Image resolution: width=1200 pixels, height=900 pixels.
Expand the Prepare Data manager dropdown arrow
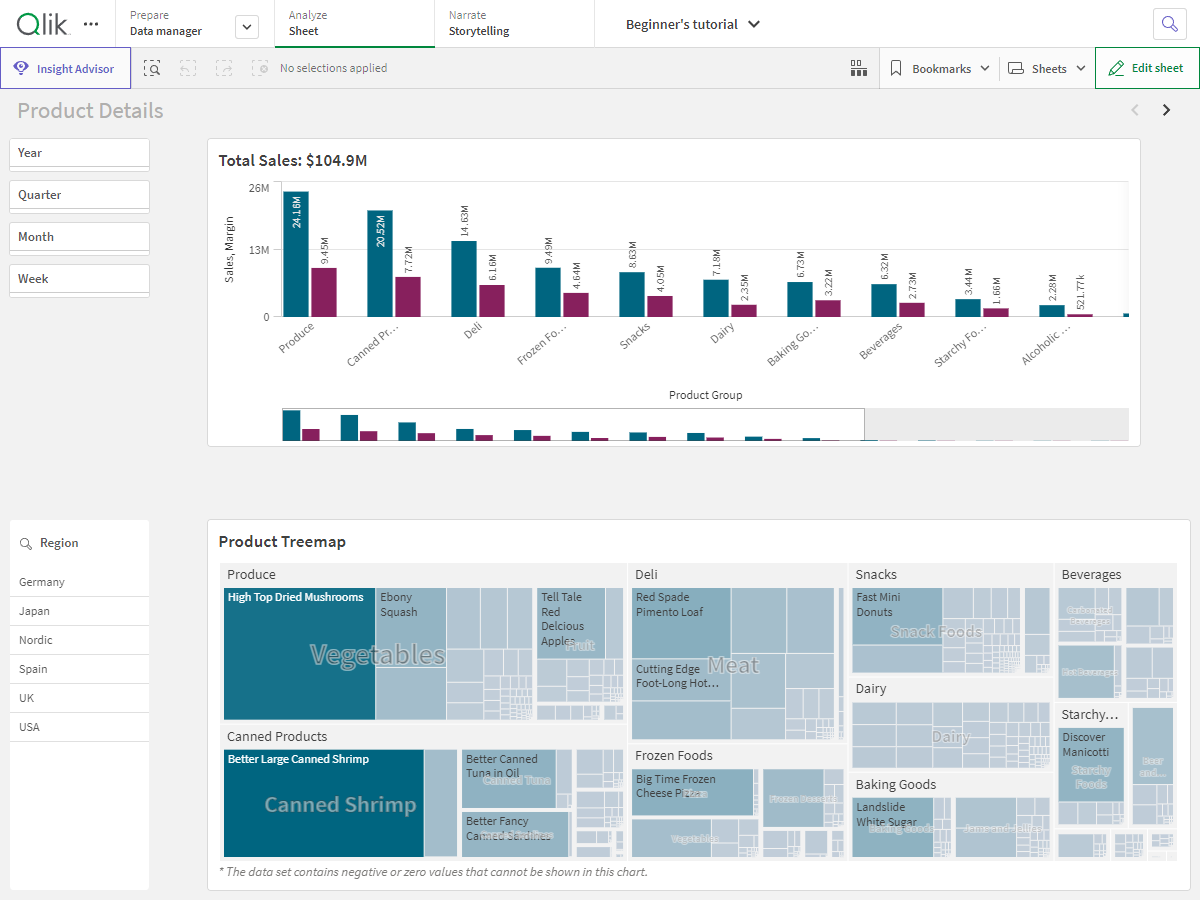pos(247,28)
